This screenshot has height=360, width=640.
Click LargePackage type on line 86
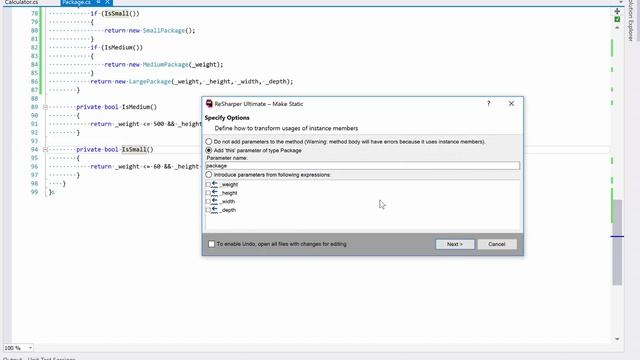point(150,82)
